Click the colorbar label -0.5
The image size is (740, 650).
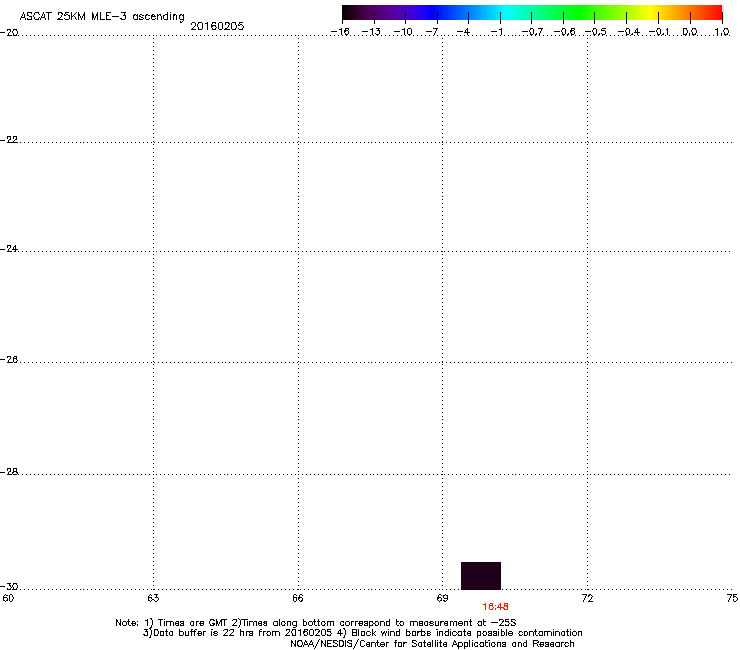596,32
